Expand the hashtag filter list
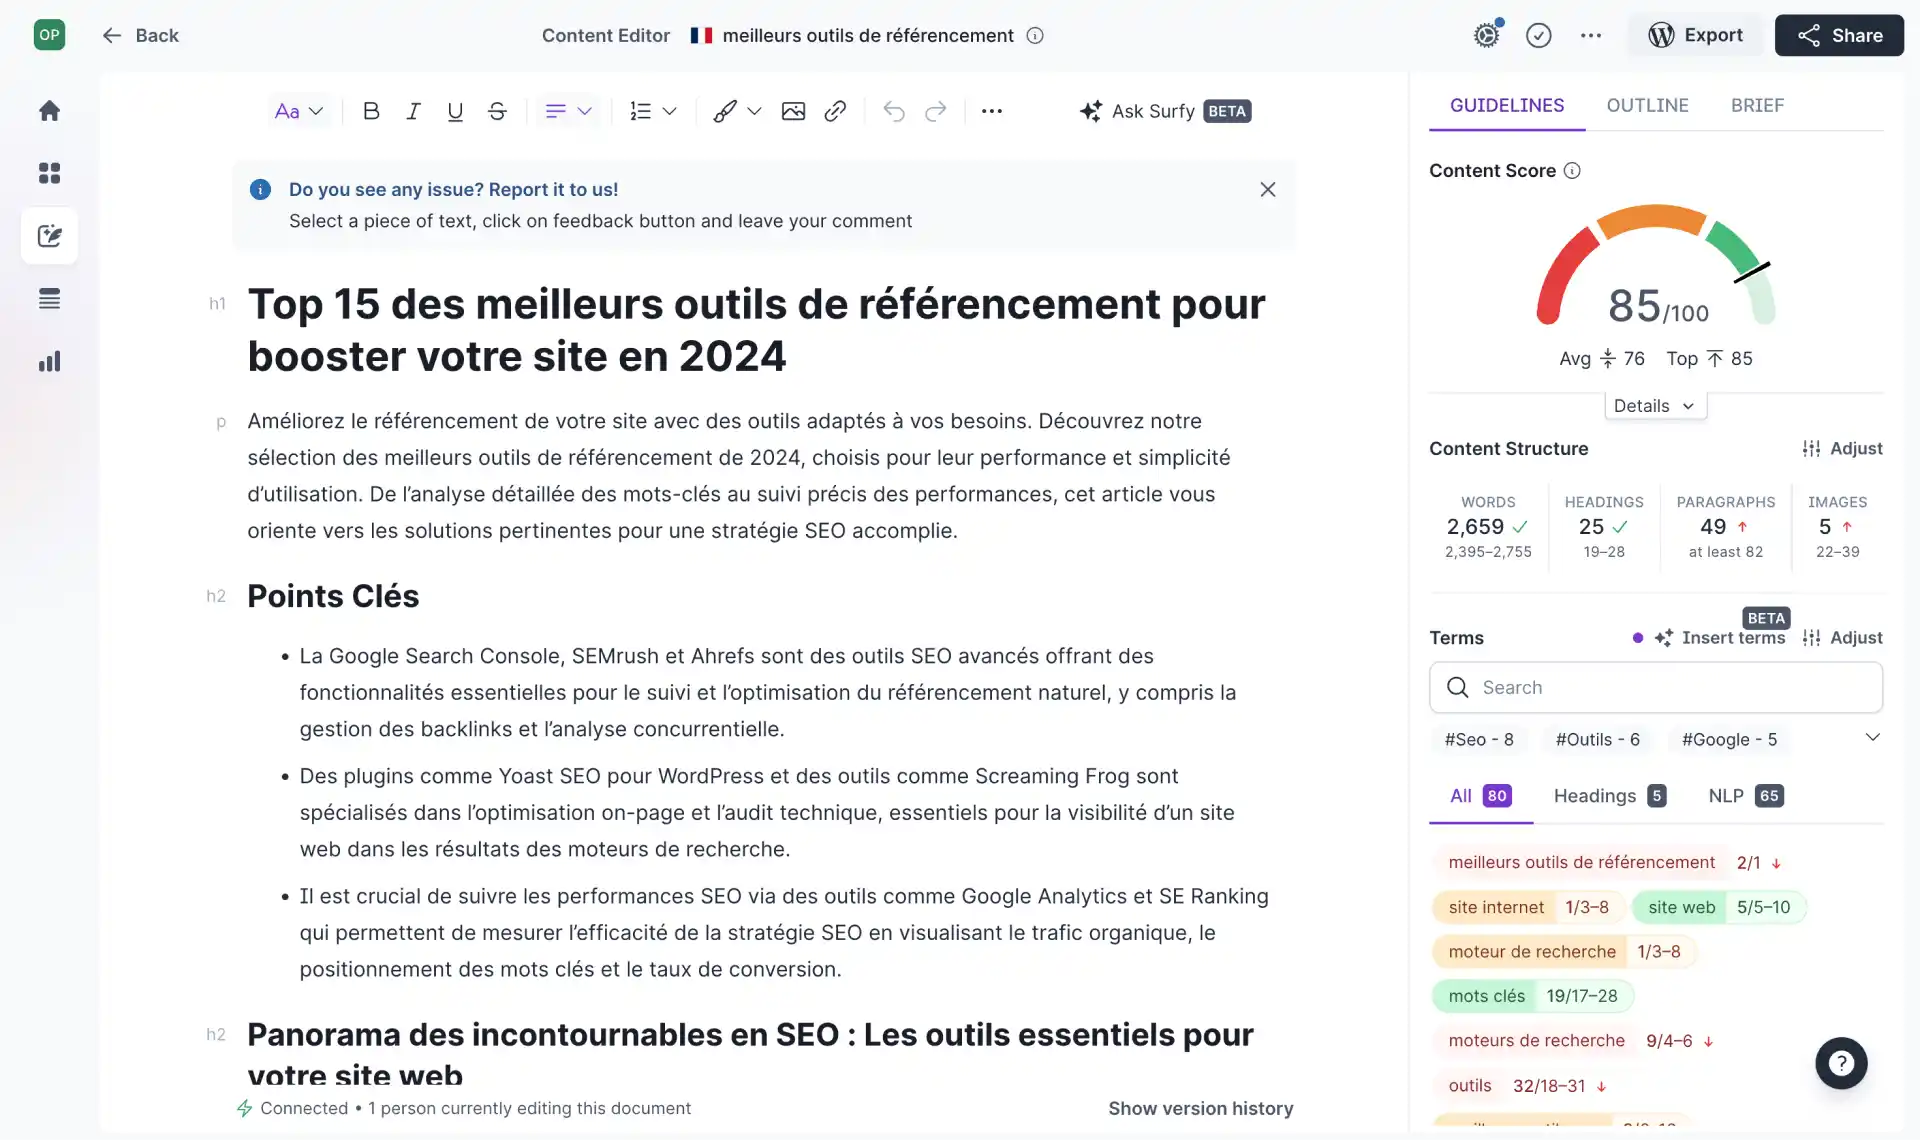 coord(1873,738)
